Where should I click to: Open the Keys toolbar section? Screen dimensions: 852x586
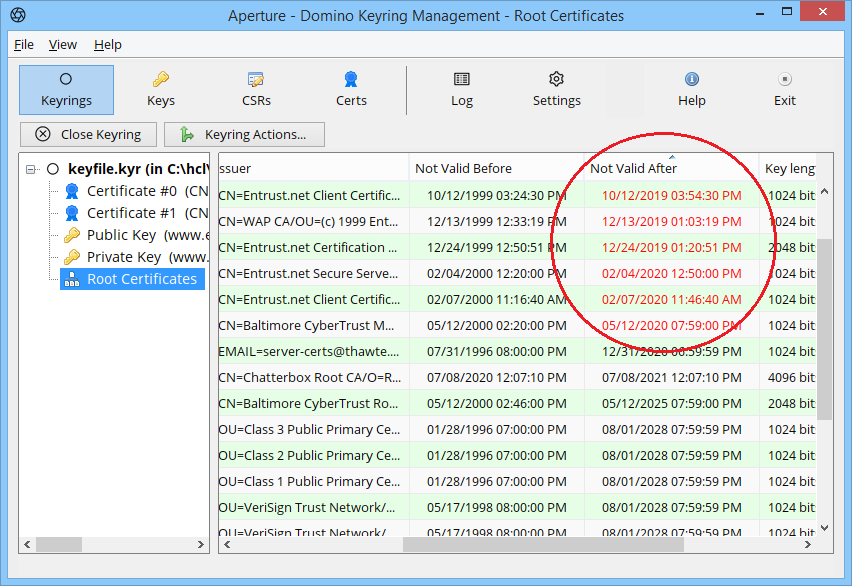point(161,90)
